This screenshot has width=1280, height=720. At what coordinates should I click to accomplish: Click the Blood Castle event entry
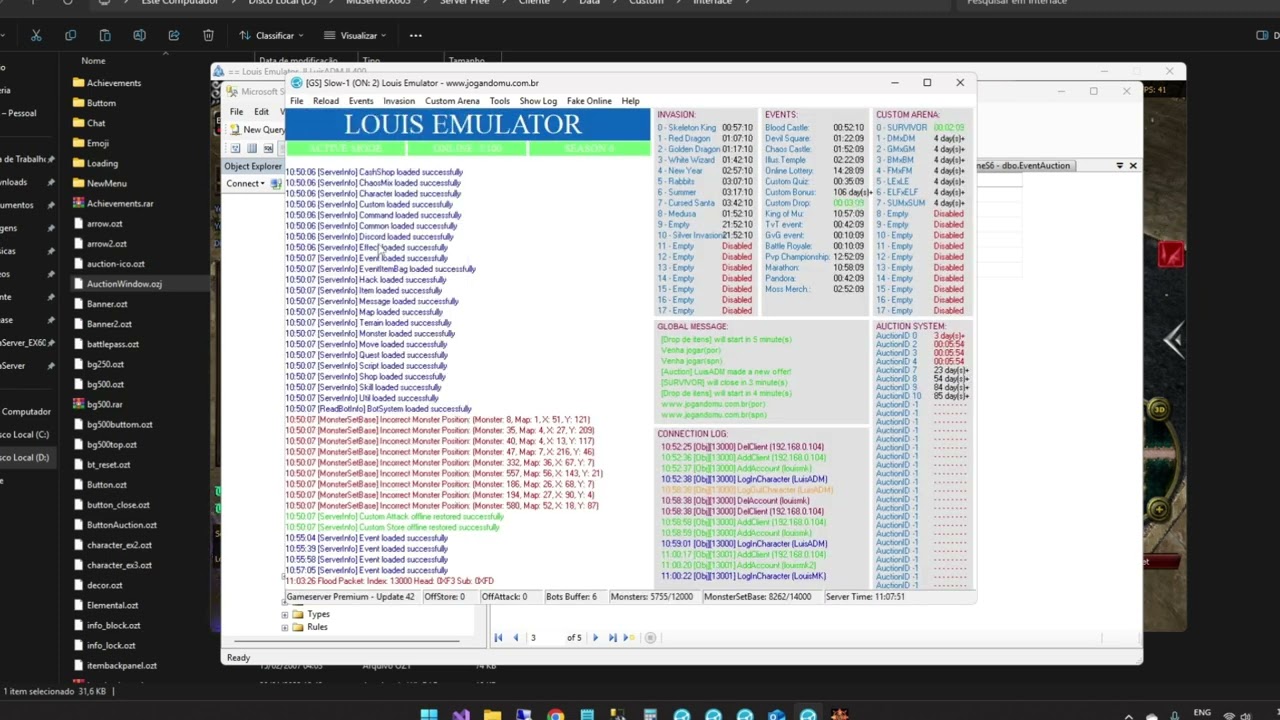[x=814, y=128]
